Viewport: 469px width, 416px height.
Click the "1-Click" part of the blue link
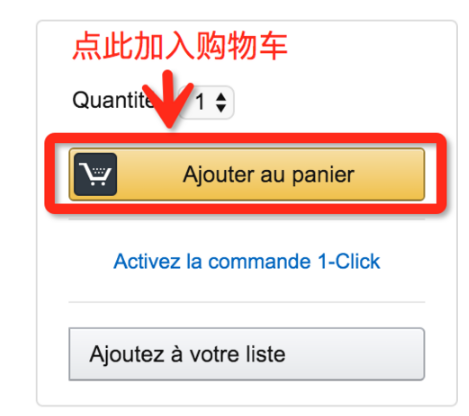coord(349,261)
